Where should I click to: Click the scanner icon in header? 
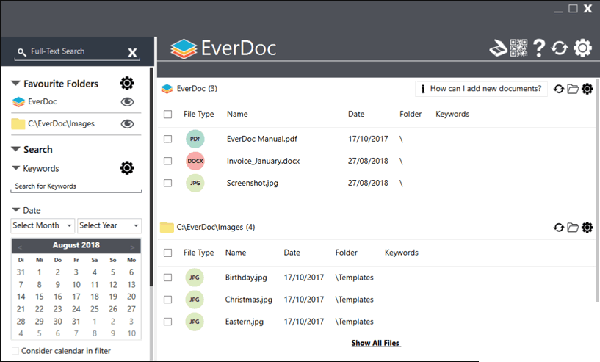point(498,49)
